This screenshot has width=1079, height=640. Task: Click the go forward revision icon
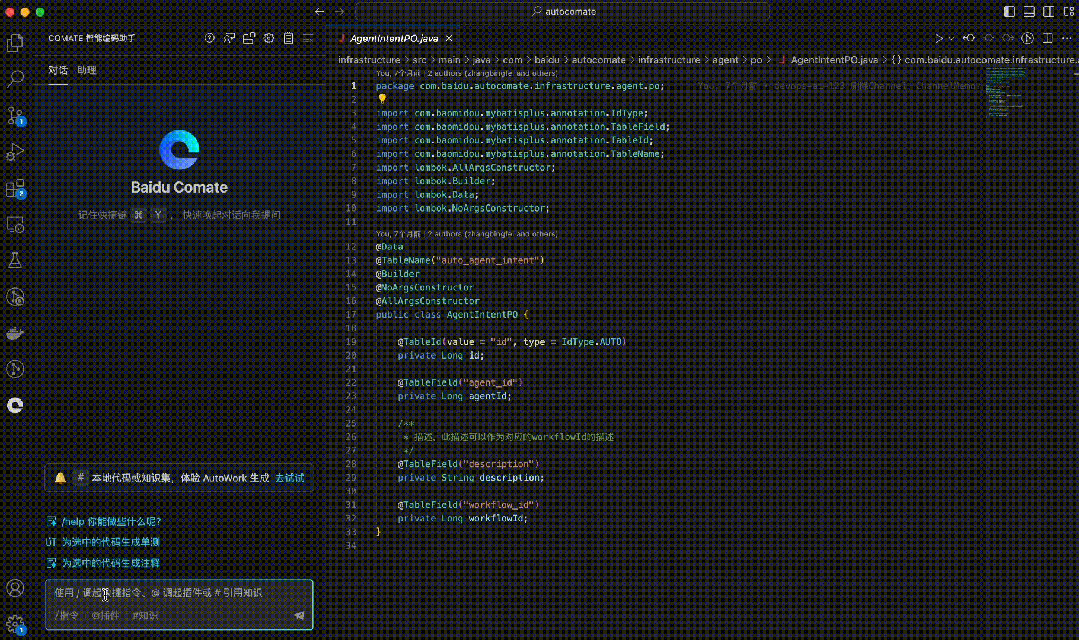tap(1008, 39)
